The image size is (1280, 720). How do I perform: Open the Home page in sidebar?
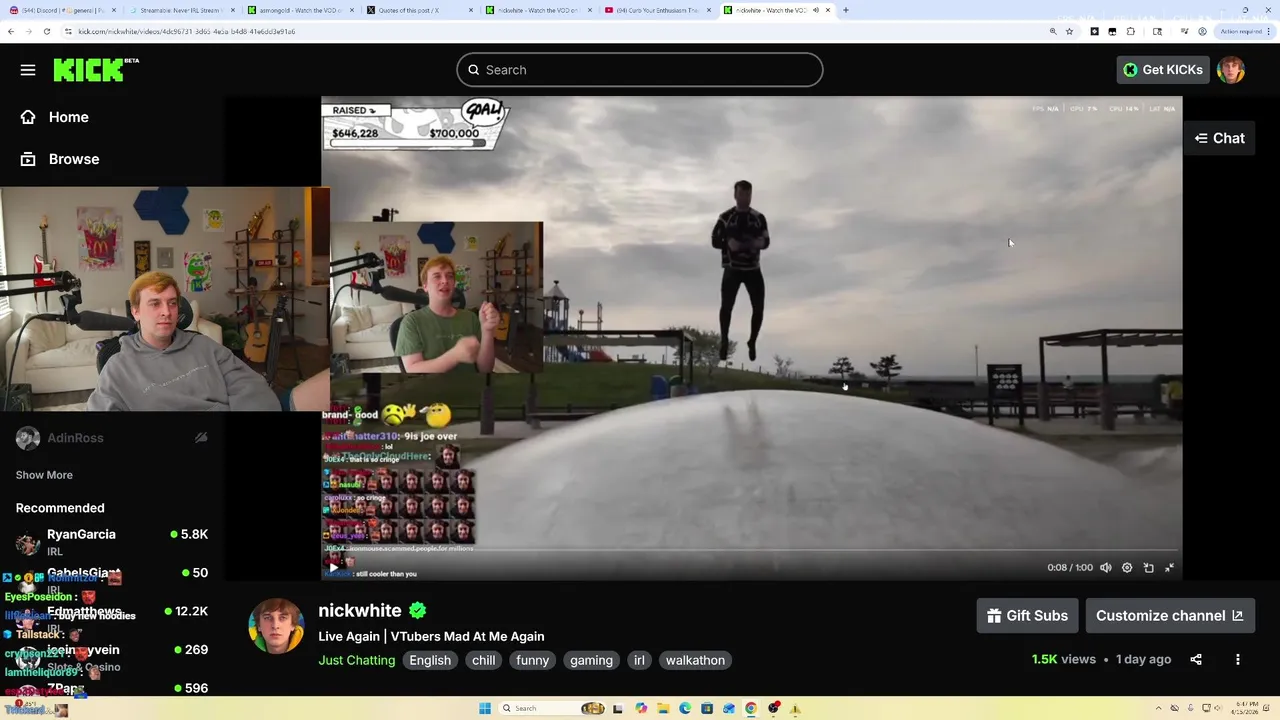tap(55, 117)
